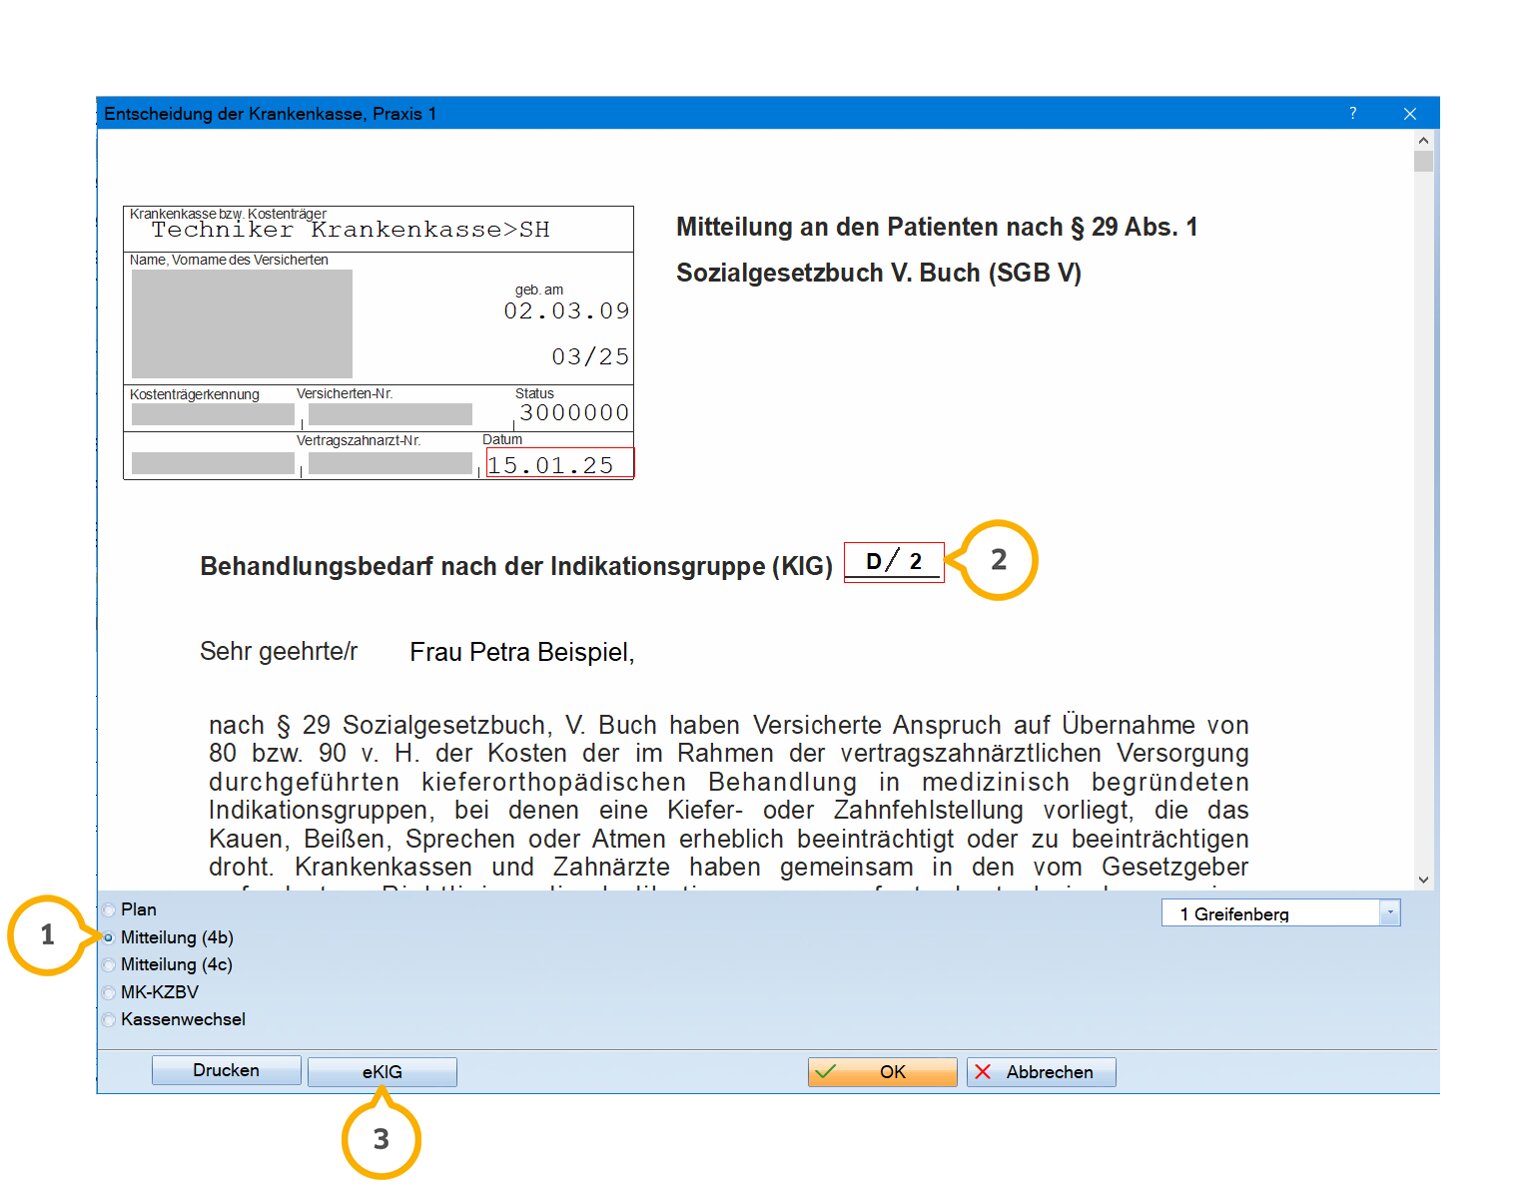Click the Vertragszahnarzt-Nr. label

coord(358,441)
